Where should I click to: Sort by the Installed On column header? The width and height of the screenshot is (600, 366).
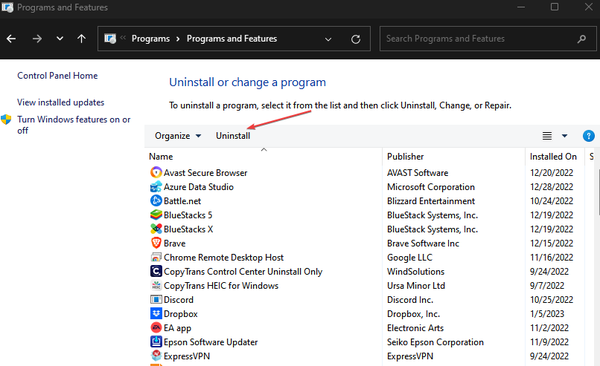pos(553,157)
